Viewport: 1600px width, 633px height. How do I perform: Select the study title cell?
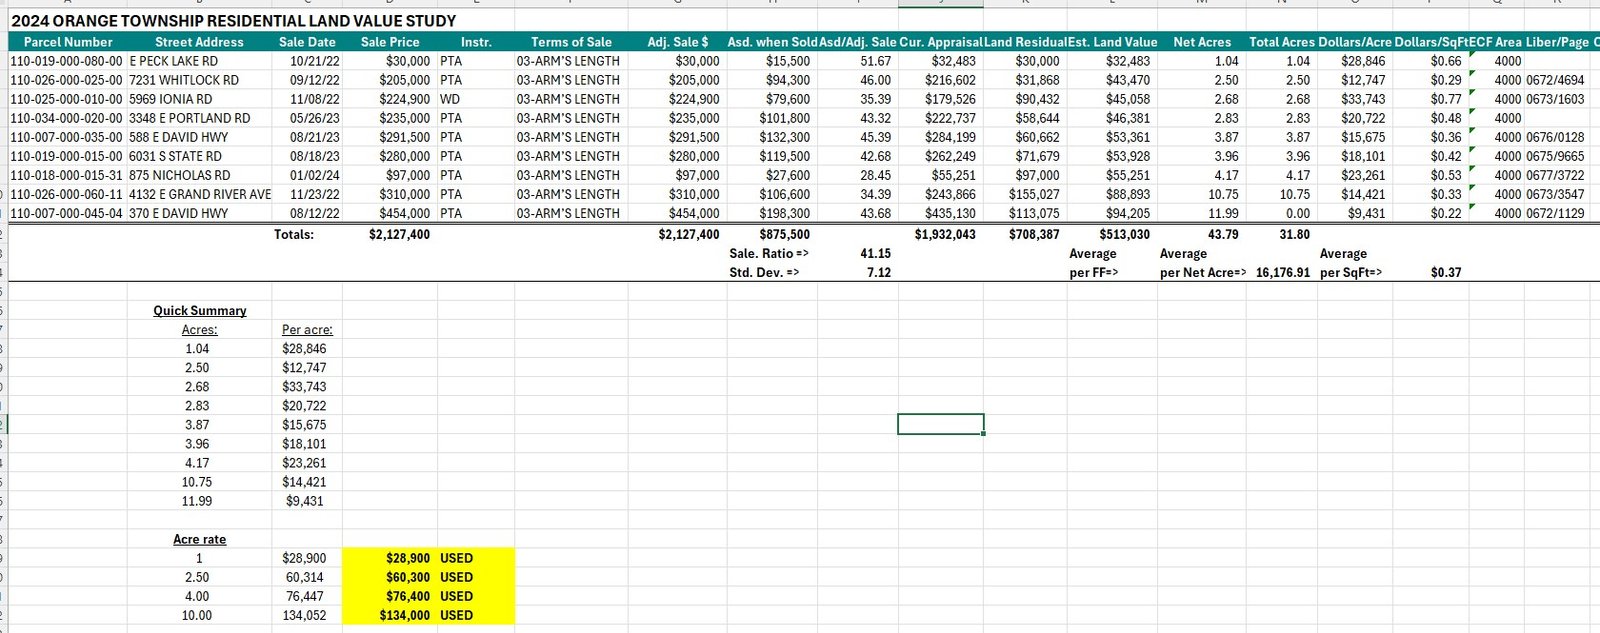click(233, 21)
